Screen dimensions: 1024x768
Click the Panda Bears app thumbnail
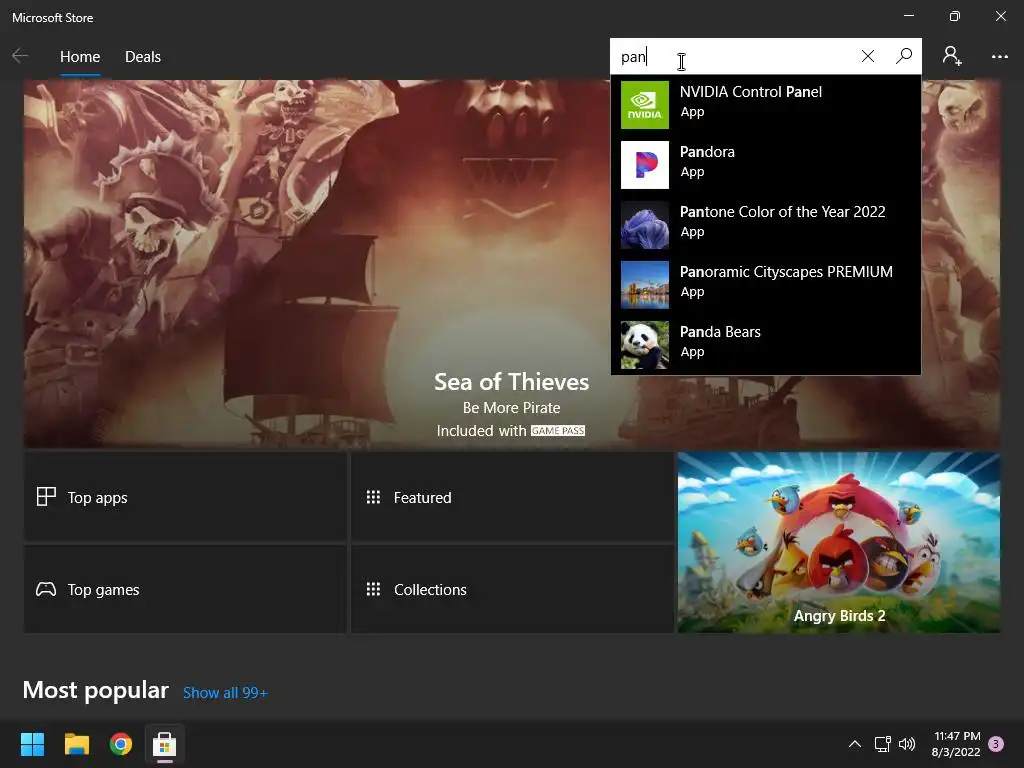click(x=645, y=345)
